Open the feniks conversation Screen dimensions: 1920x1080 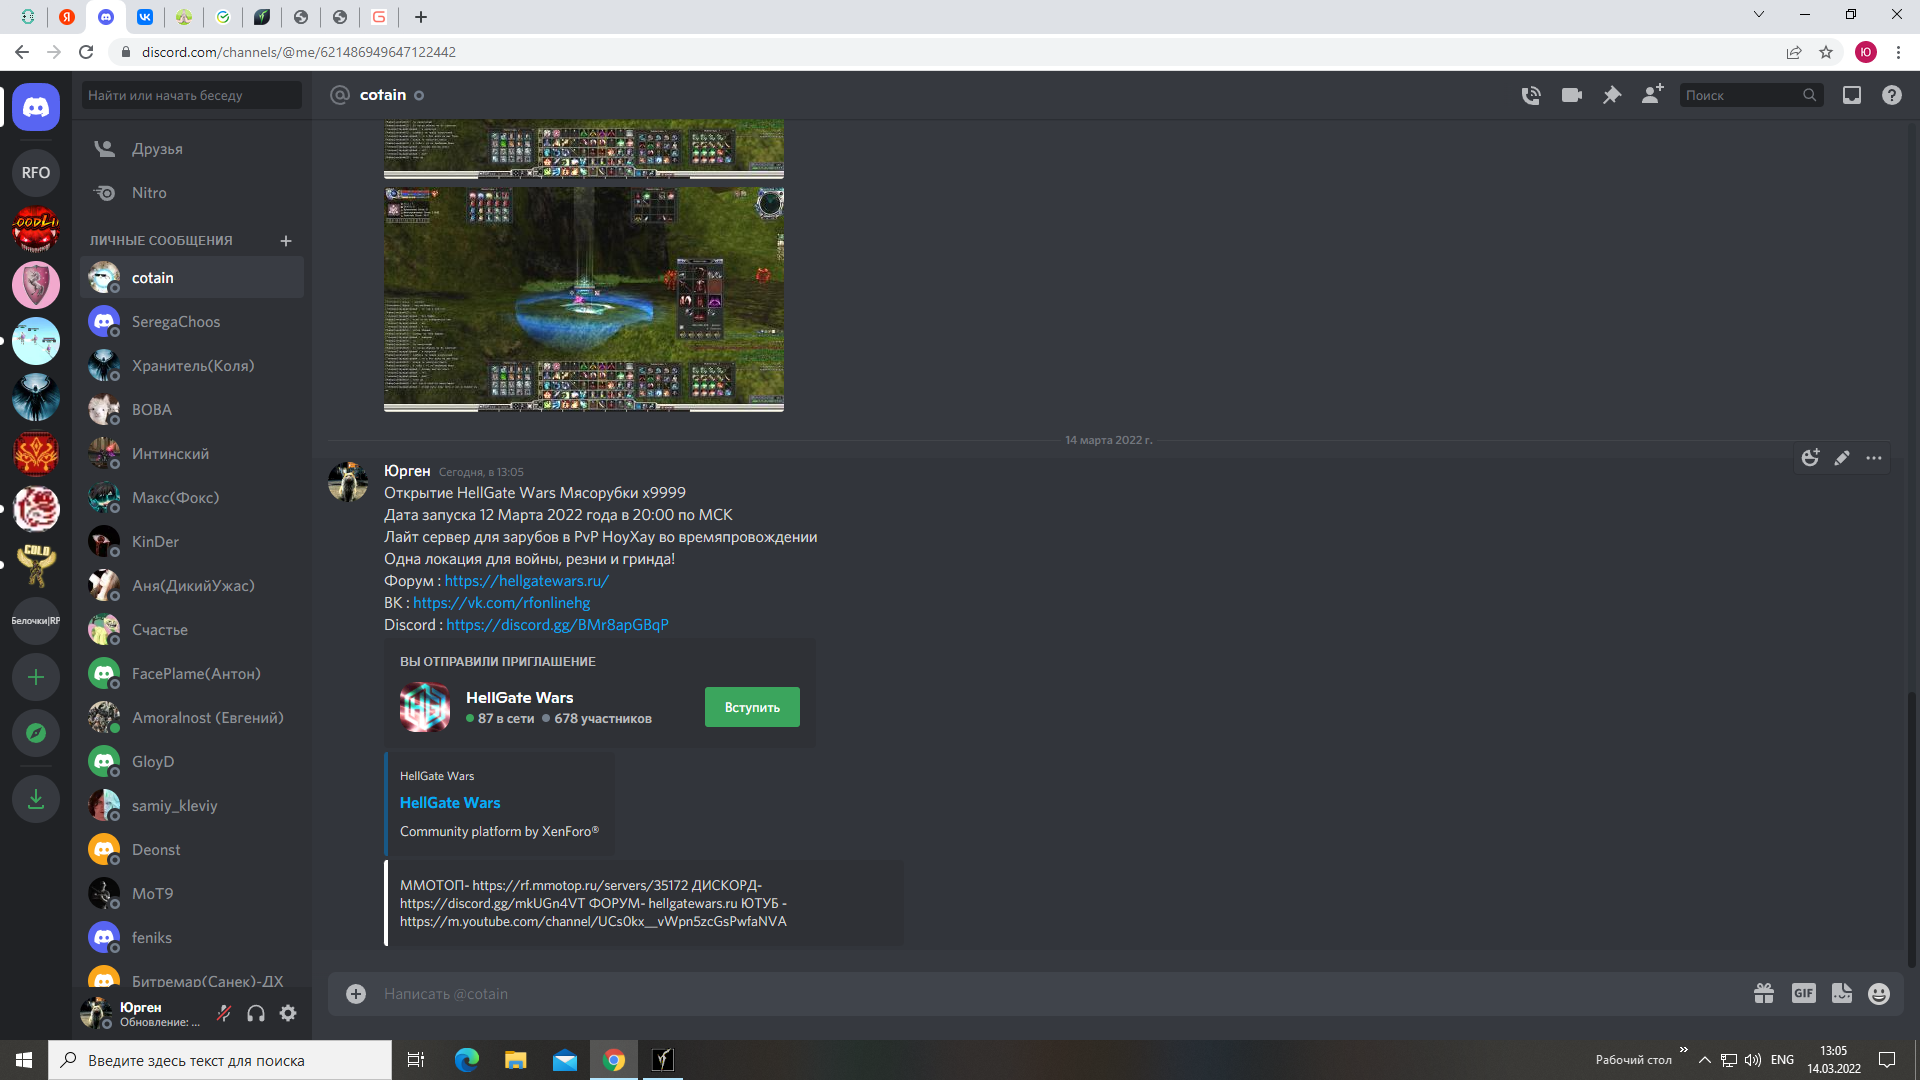tap(192, 938)
